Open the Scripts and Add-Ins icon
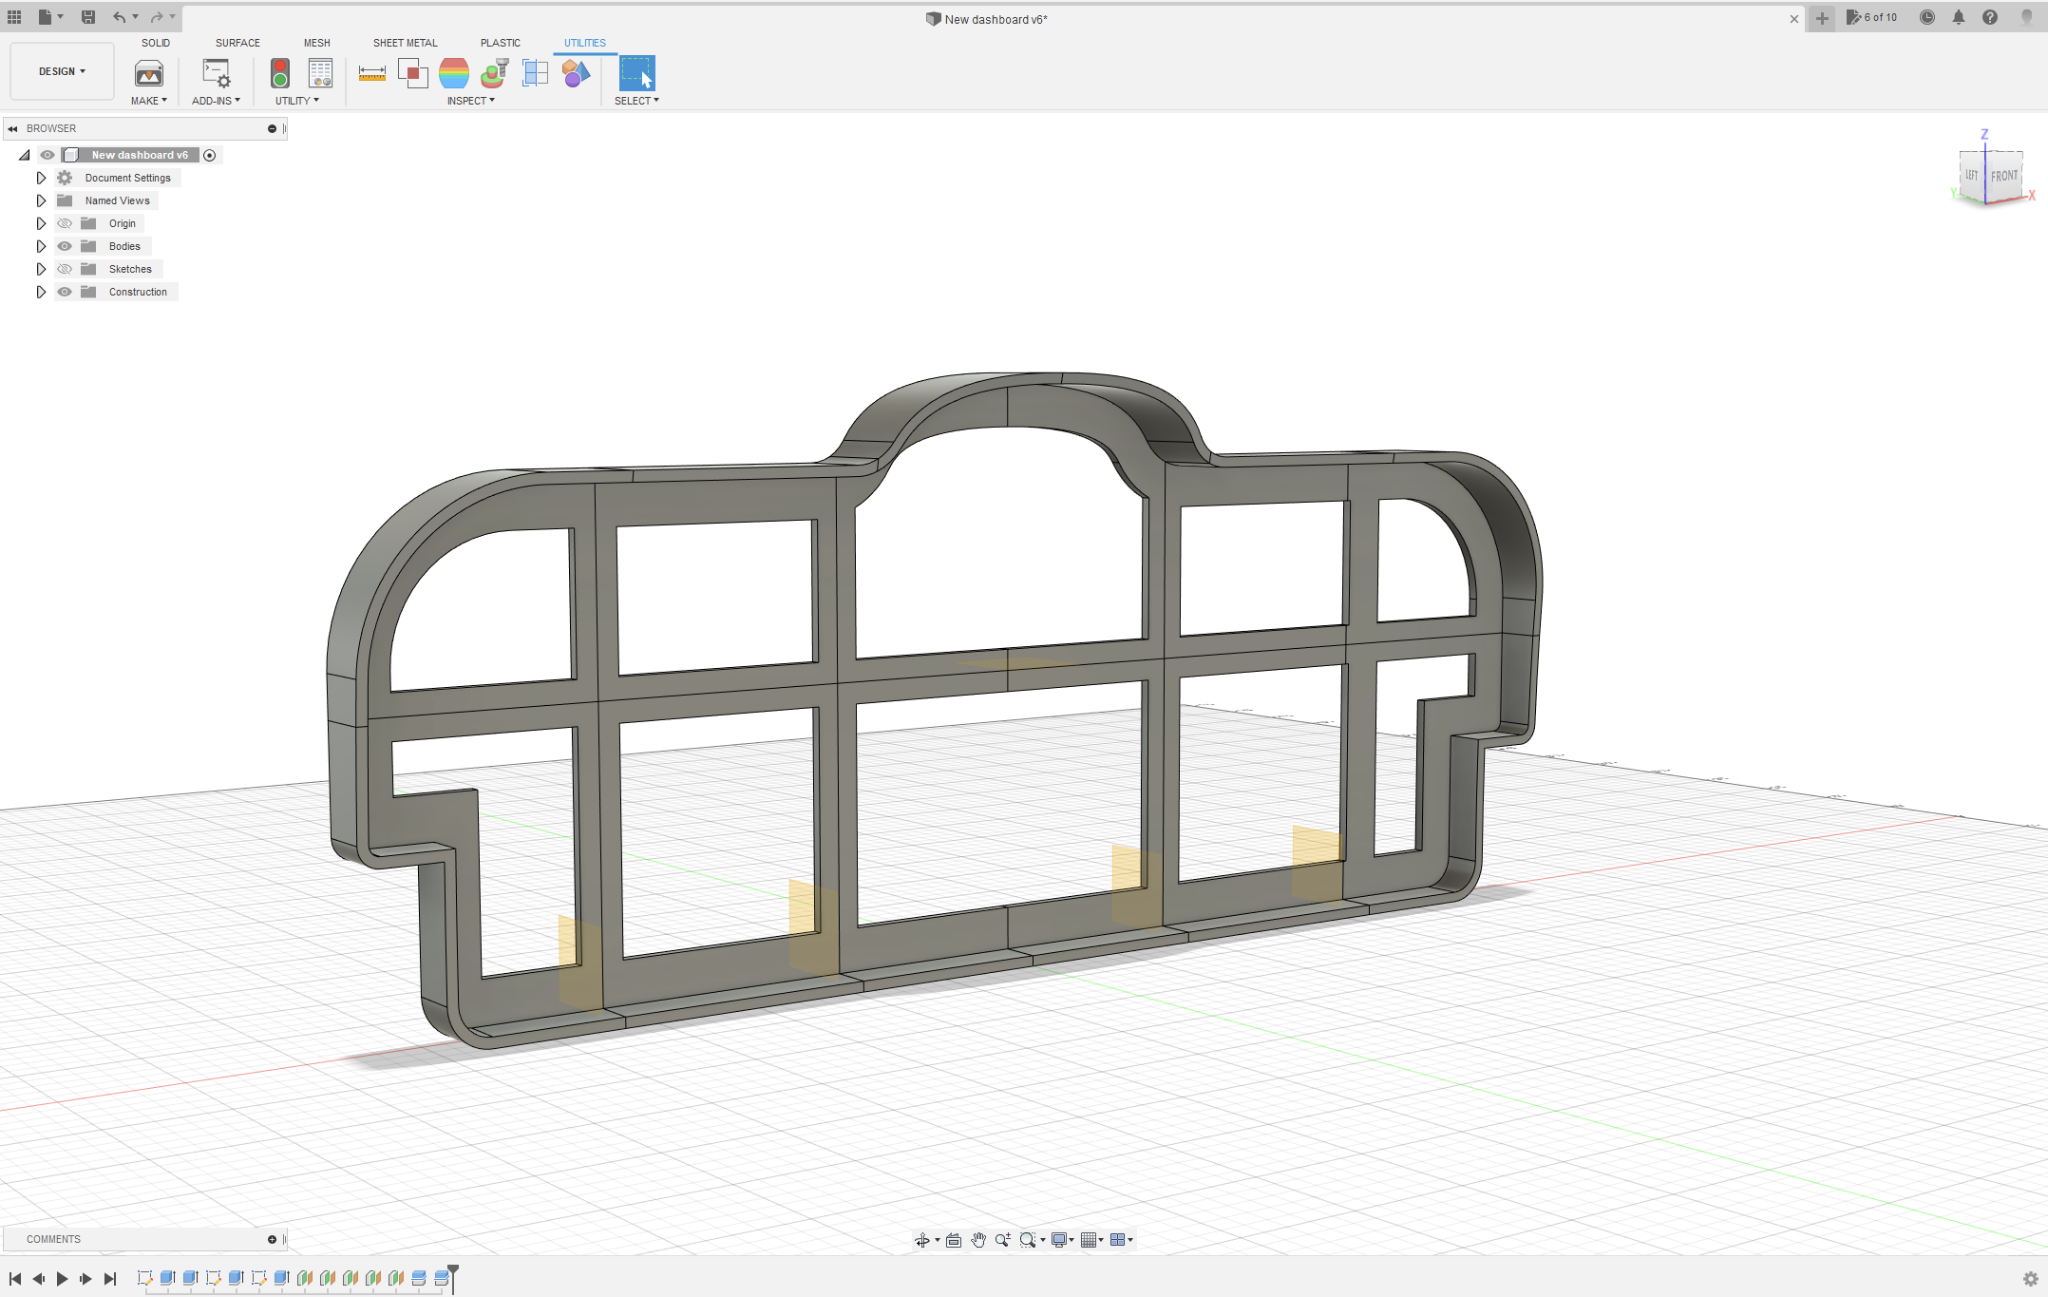2048x1297 pixels. click(x=216, y=73)
